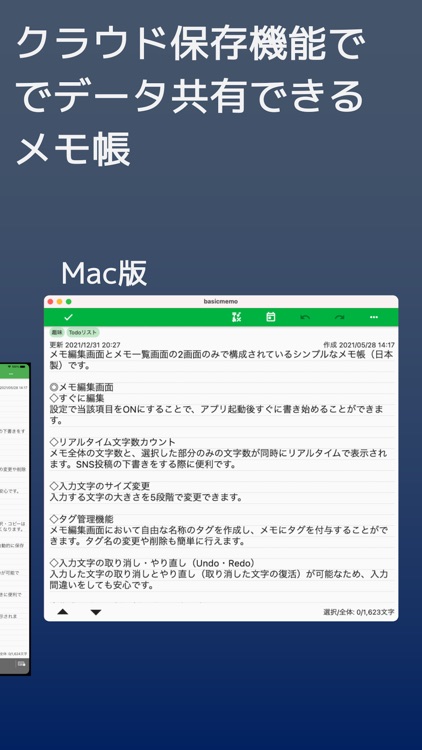Screen dimensions: 422x750
Task: Maximize basicmemo window with green button
Action: tap(69, 302)
